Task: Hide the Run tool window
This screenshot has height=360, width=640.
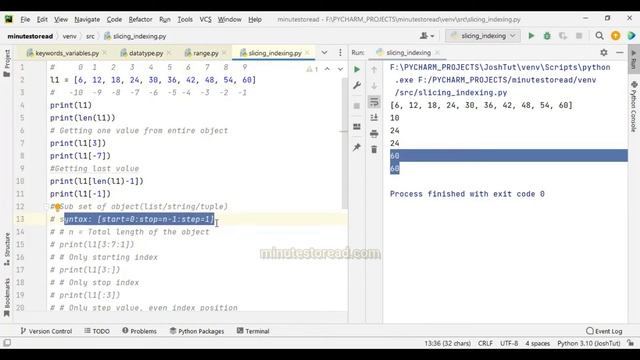Action: tap(620, 52)
